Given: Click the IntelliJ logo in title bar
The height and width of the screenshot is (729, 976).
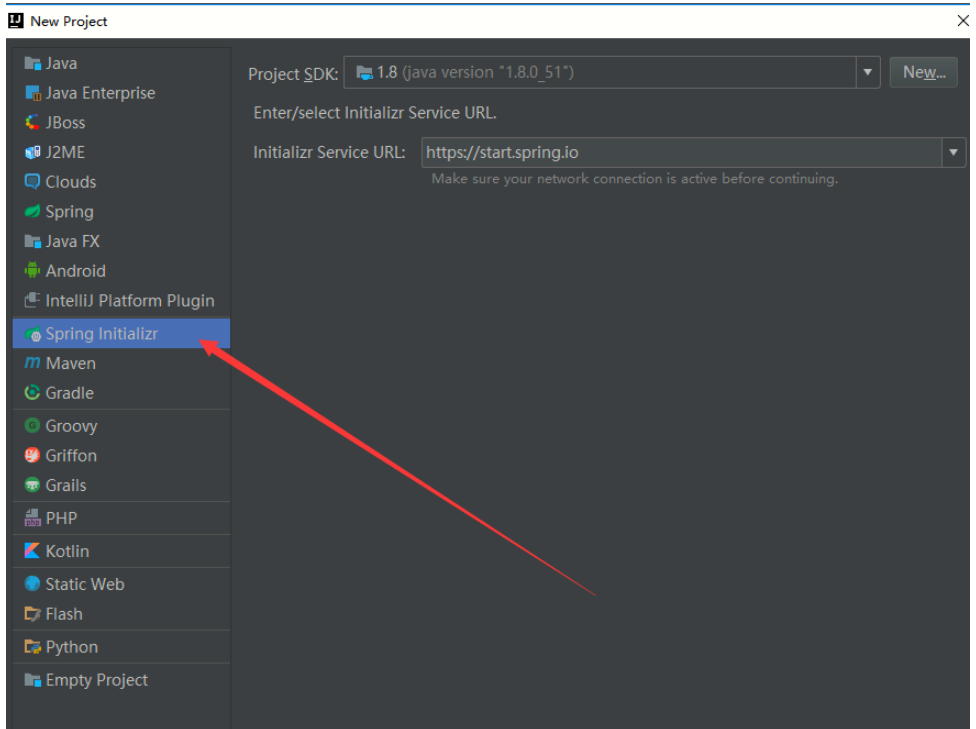Looking at the screenshot, I should [16, 21].
